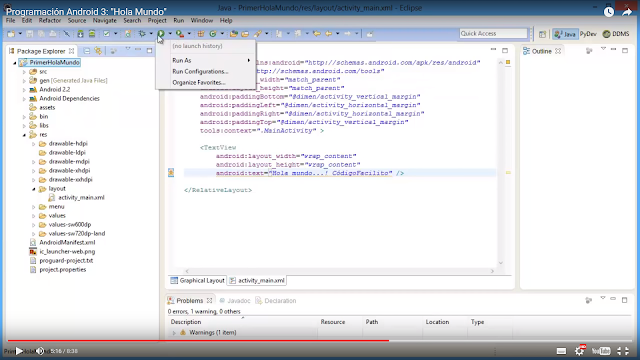The image size is (640, 360).
Task: Open the Window menu
Action: click(x=202, y=20)
